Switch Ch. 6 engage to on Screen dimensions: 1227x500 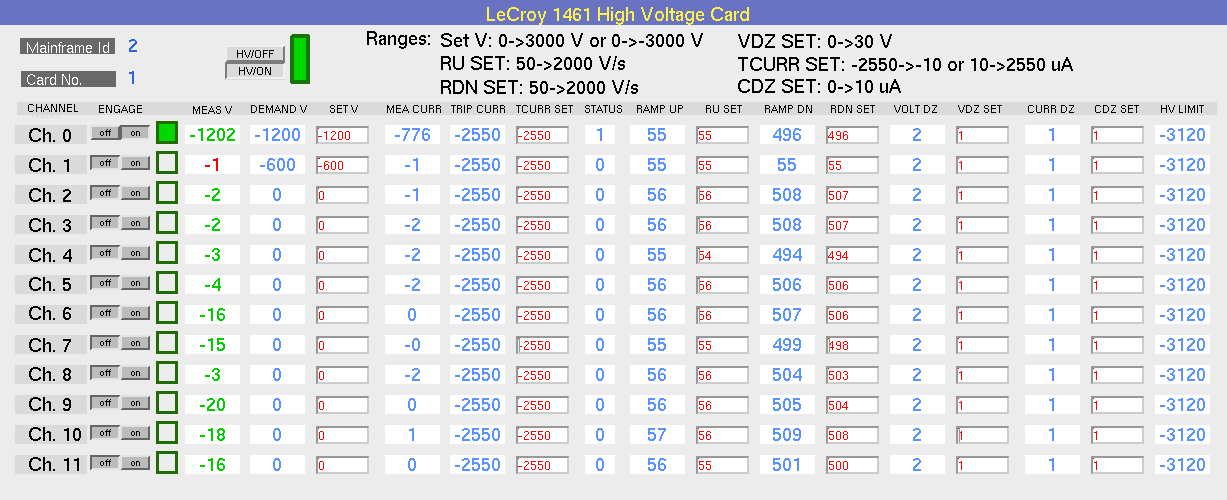point(135,312)
